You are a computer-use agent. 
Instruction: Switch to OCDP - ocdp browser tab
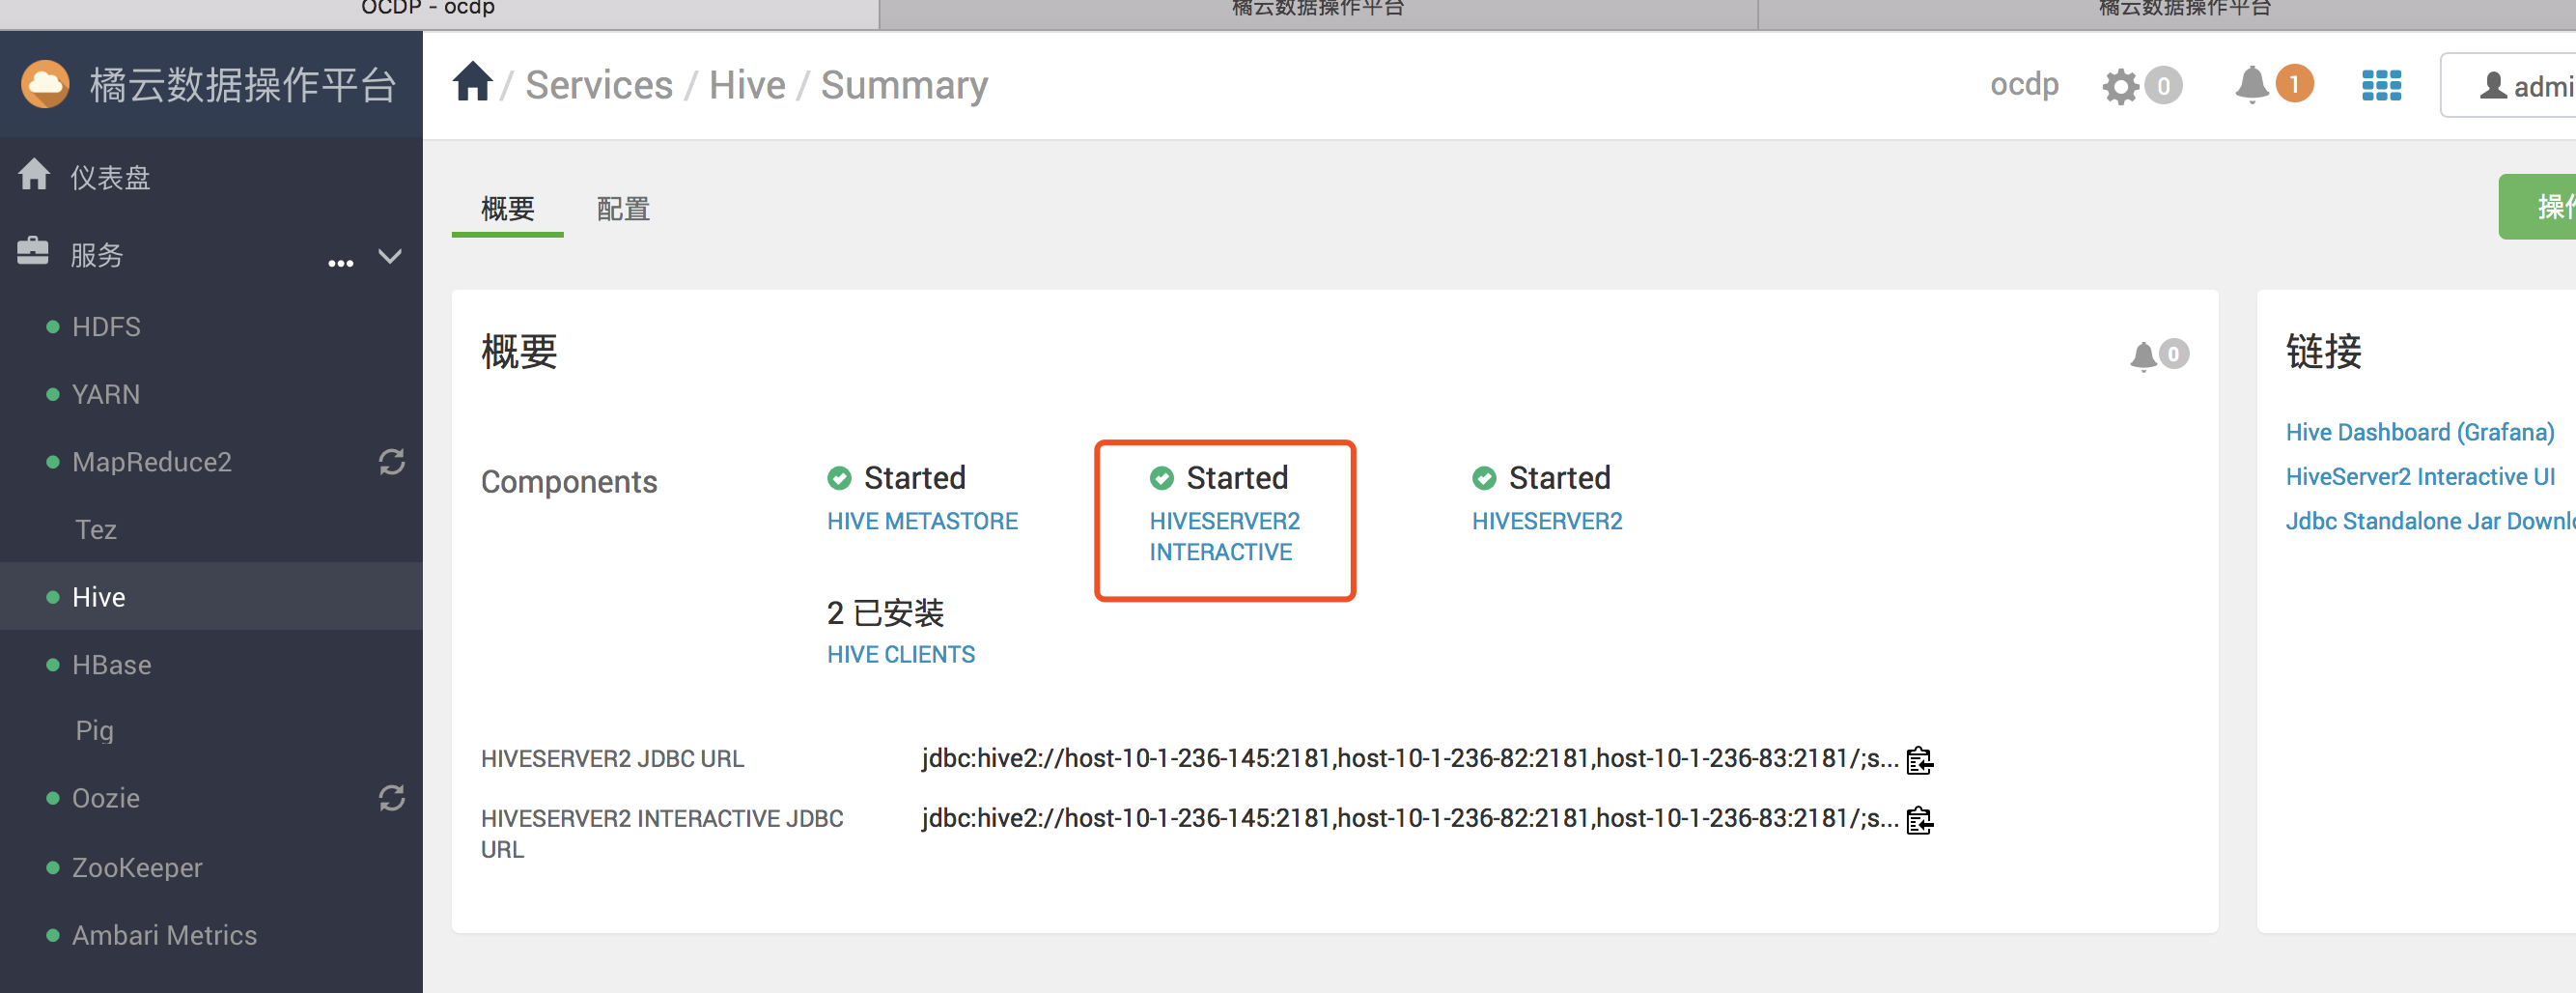click(x=439, y=12)
